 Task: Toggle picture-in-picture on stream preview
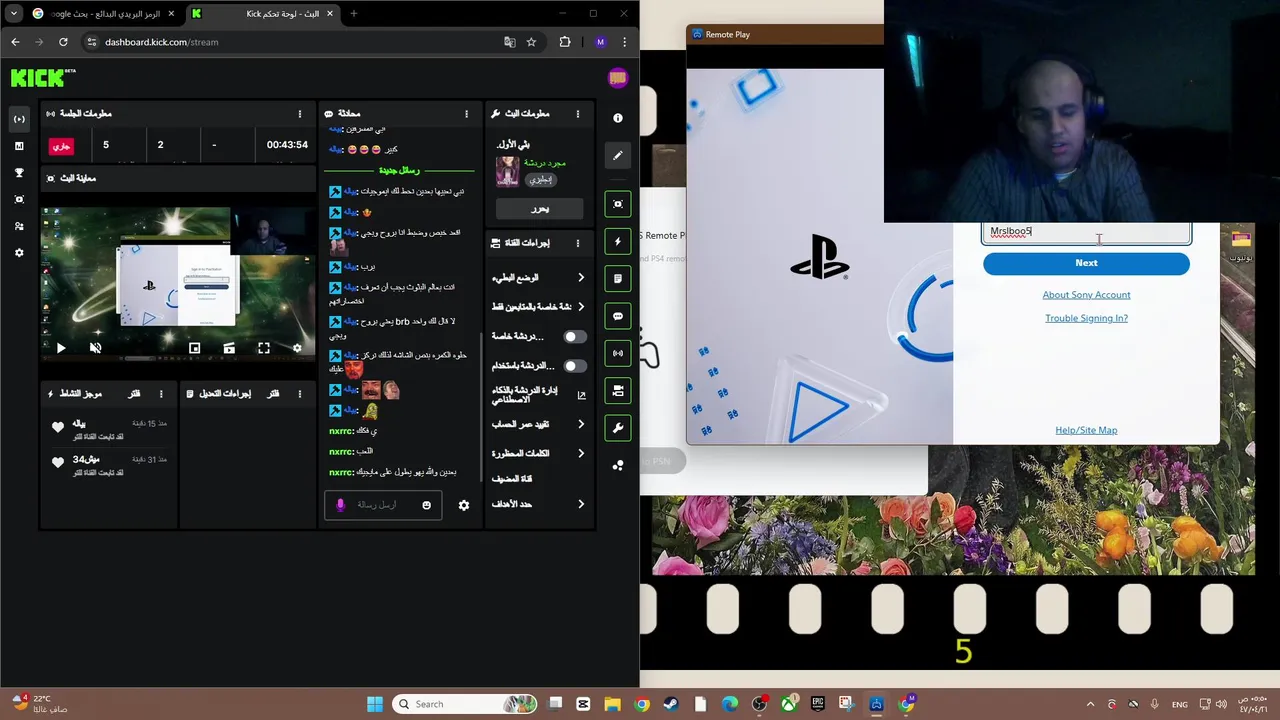(x=195, y=348)
